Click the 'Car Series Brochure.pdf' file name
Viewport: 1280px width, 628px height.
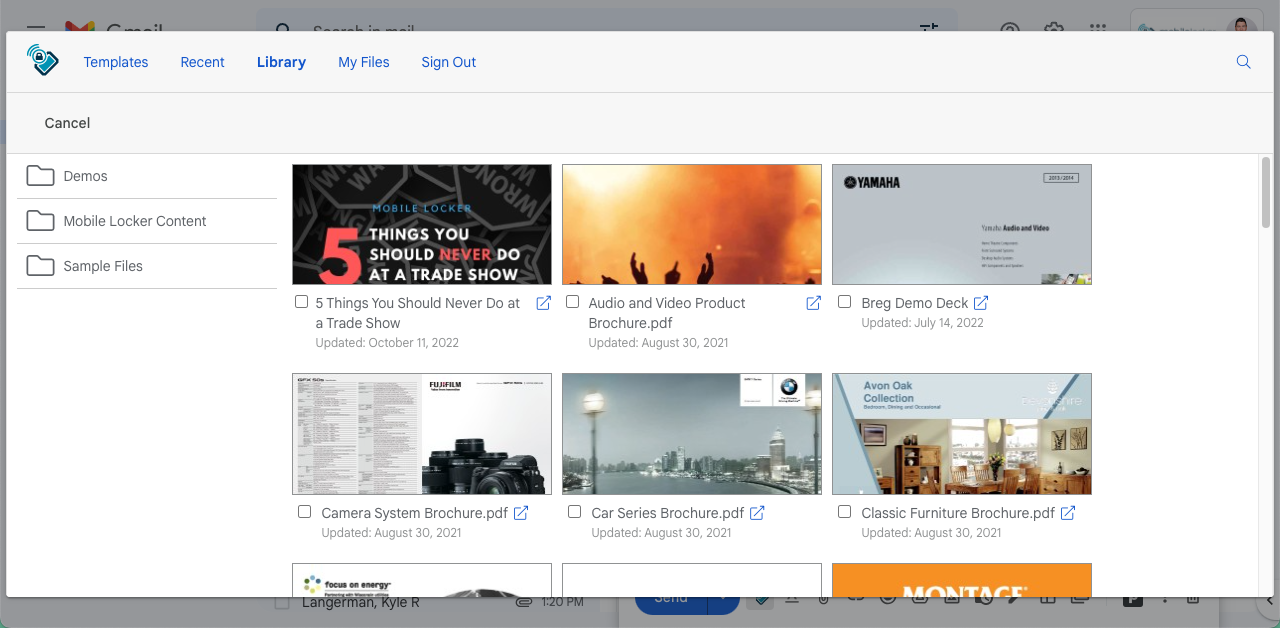668,513
